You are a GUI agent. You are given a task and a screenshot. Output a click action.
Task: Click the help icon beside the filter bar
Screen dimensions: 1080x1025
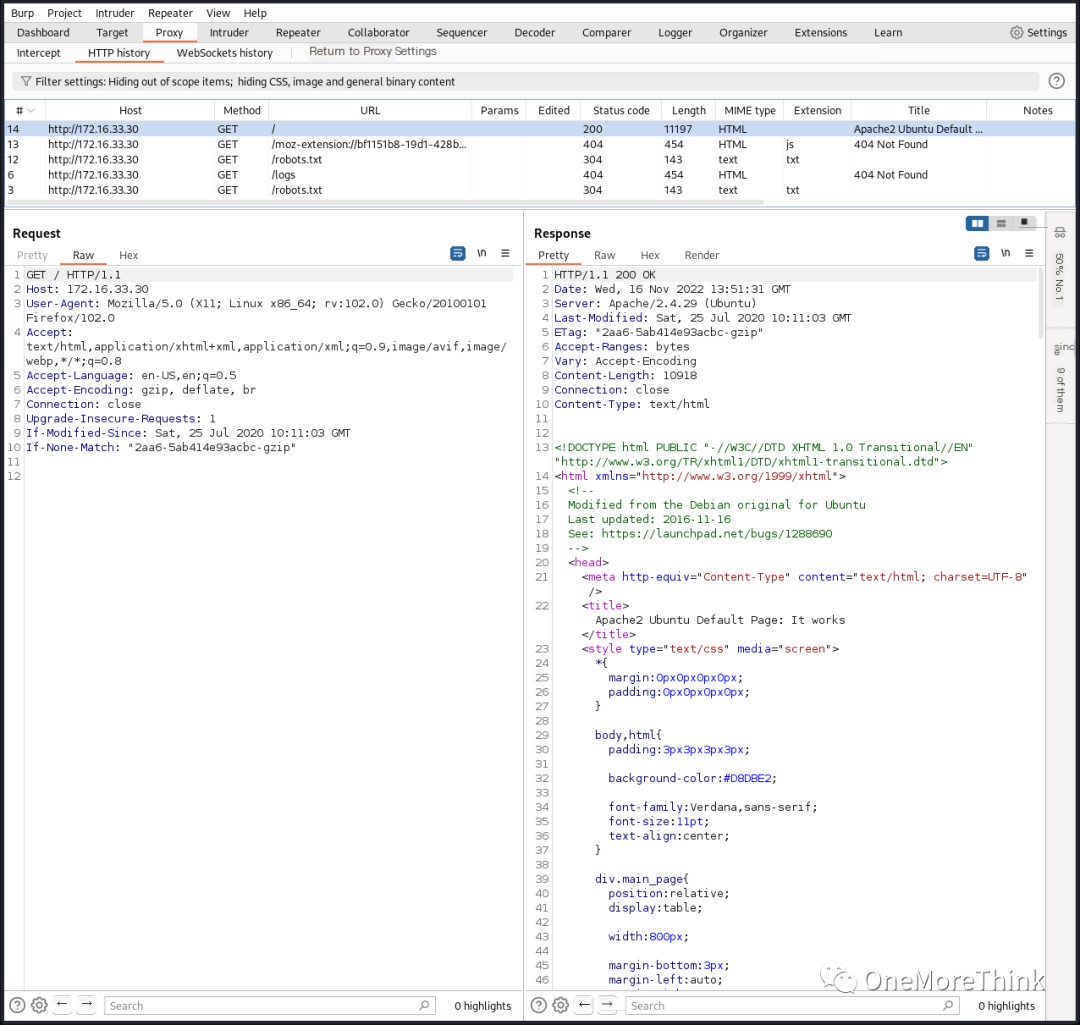1056,81
